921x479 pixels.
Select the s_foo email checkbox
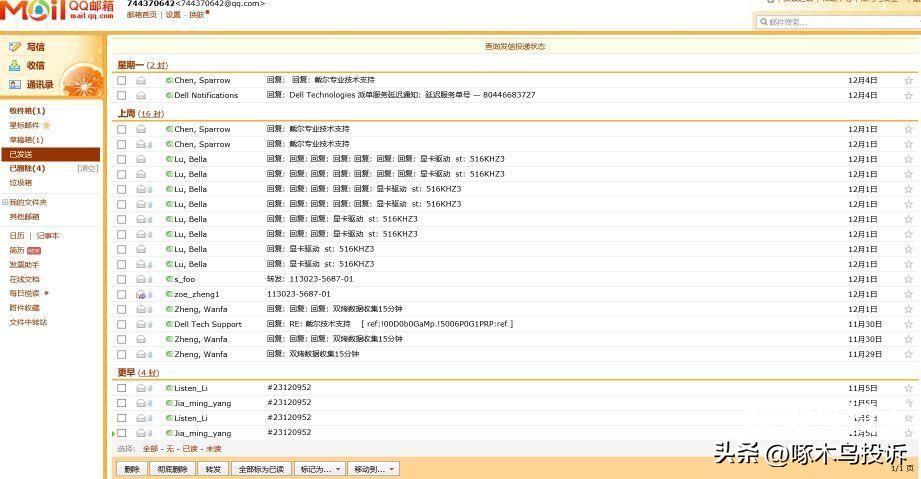[x=122, y=279]
